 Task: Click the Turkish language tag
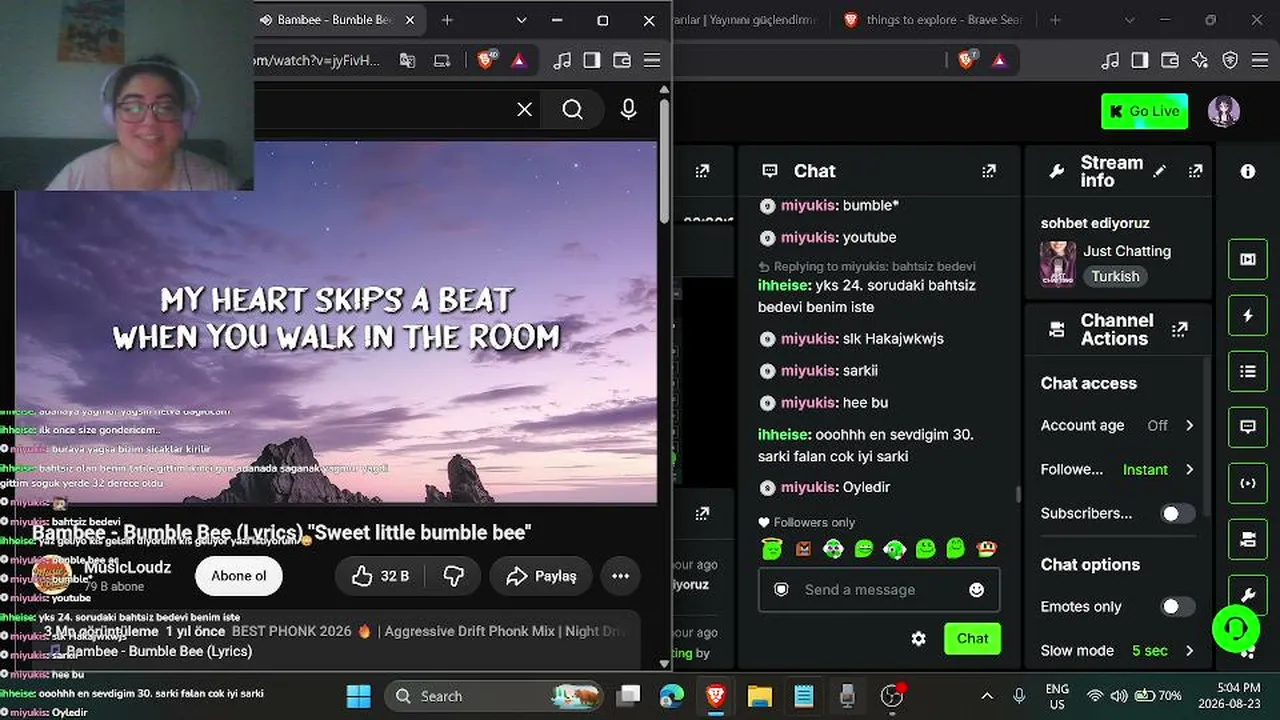[1115, 276]
